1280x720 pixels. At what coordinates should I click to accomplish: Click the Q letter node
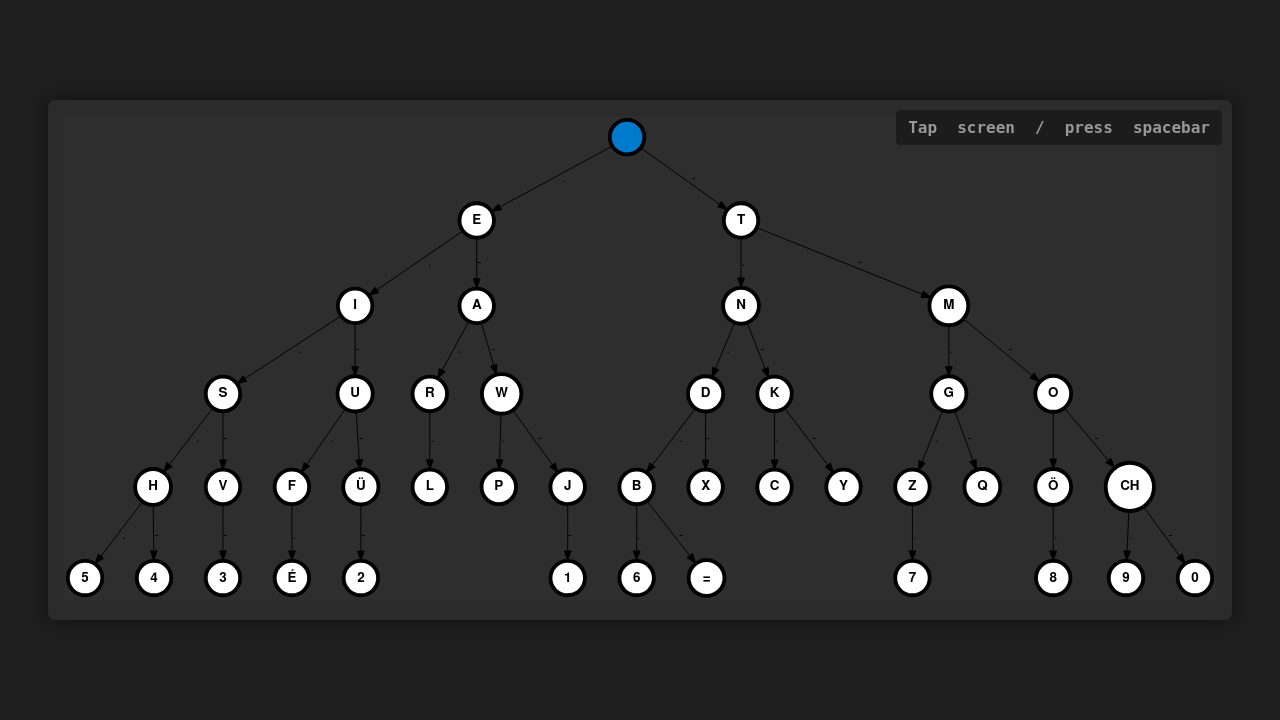[982, 486]
